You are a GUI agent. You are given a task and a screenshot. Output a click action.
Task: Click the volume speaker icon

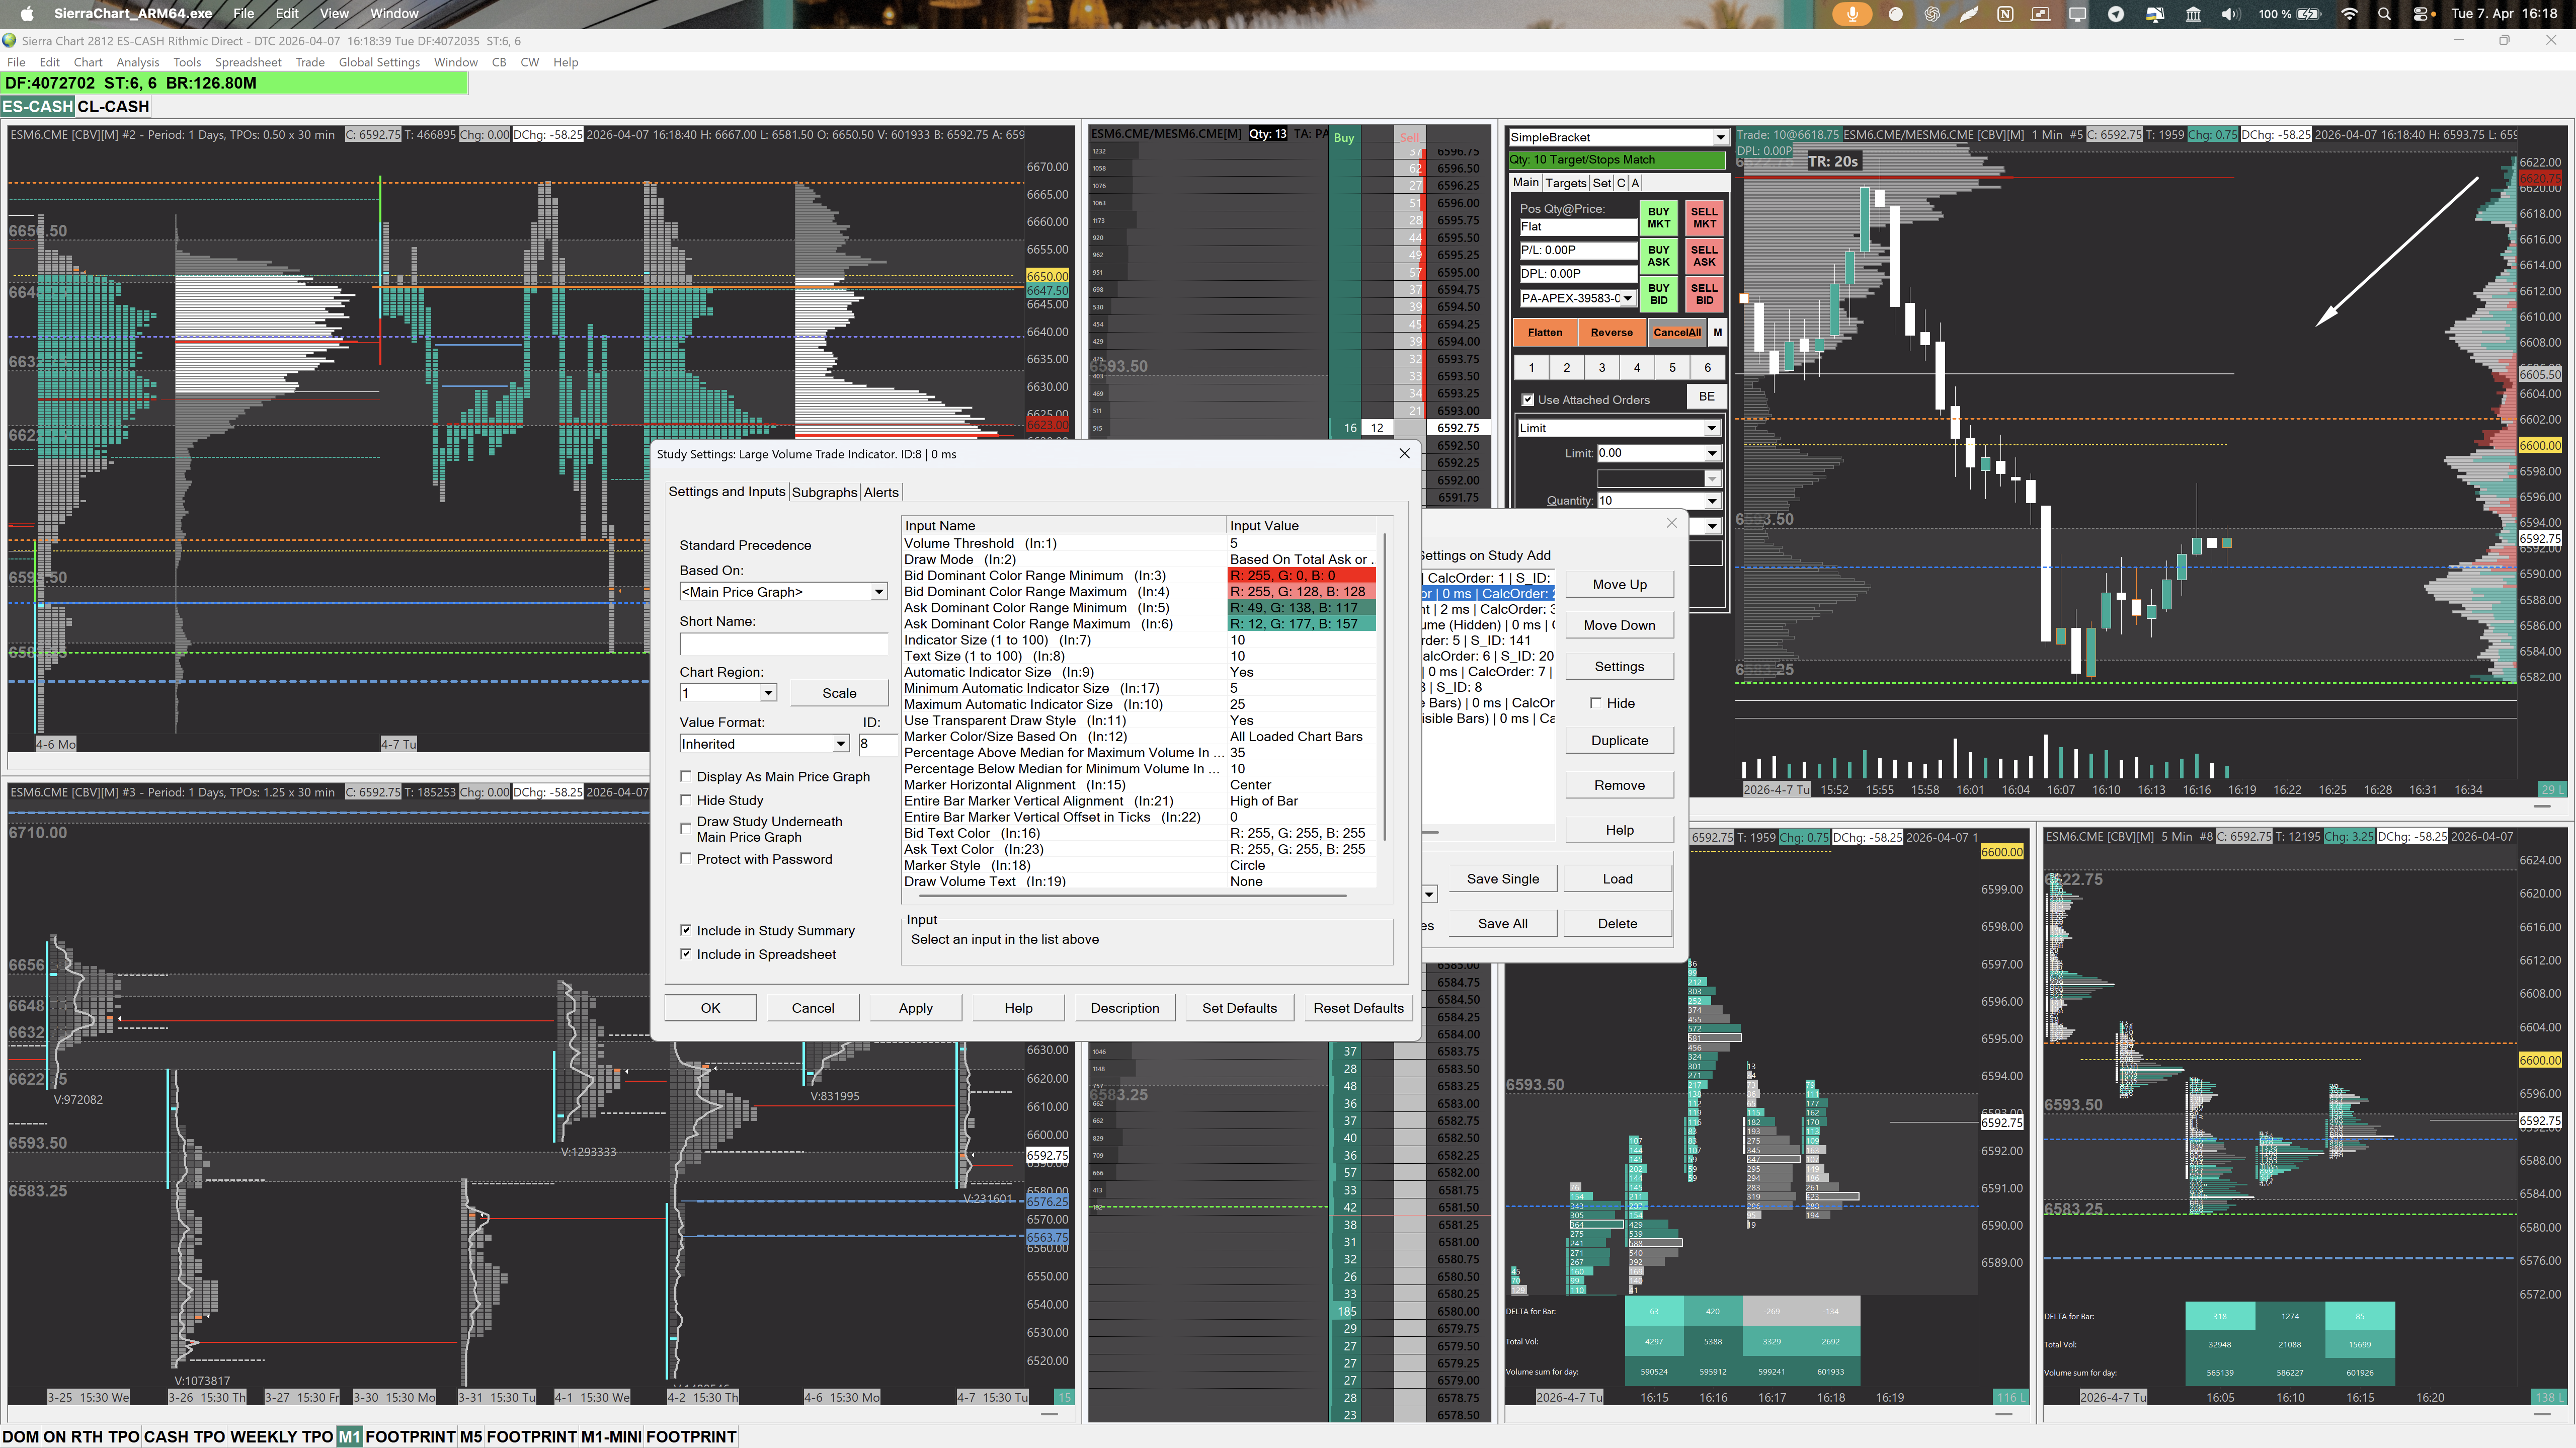click(2230, 14)
